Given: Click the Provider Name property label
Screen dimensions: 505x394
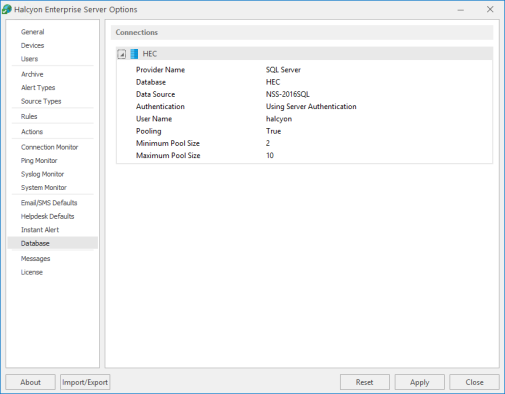Looking at the screenshot, I should 160,70.
